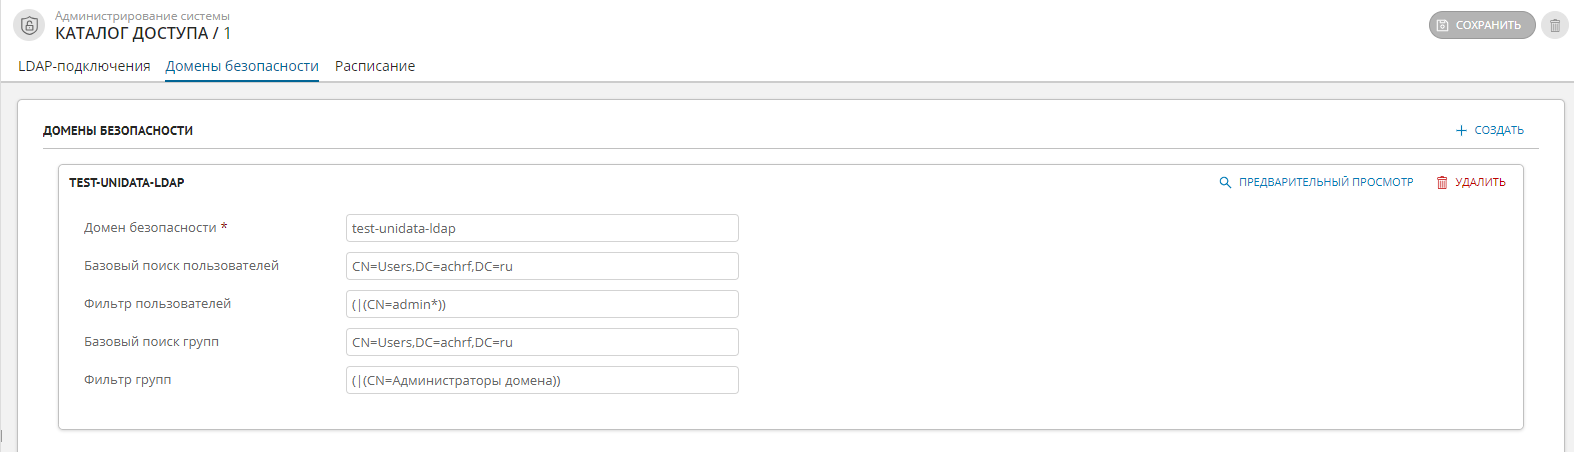Focus the Домен безопасности input field
This screenshot has width=1574, height=452.
(x=542, y=228)
